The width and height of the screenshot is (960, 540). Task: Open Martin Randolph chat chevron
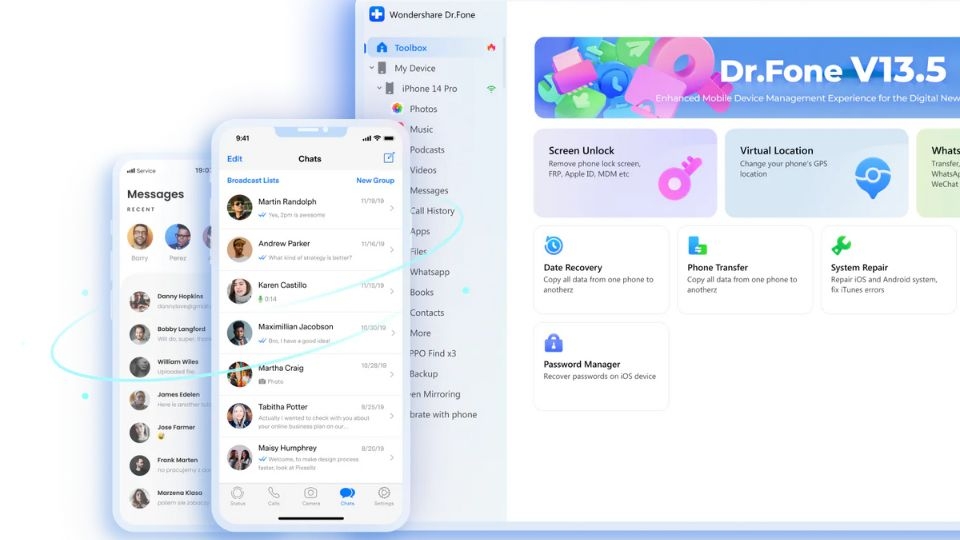(x=392, y=208)
